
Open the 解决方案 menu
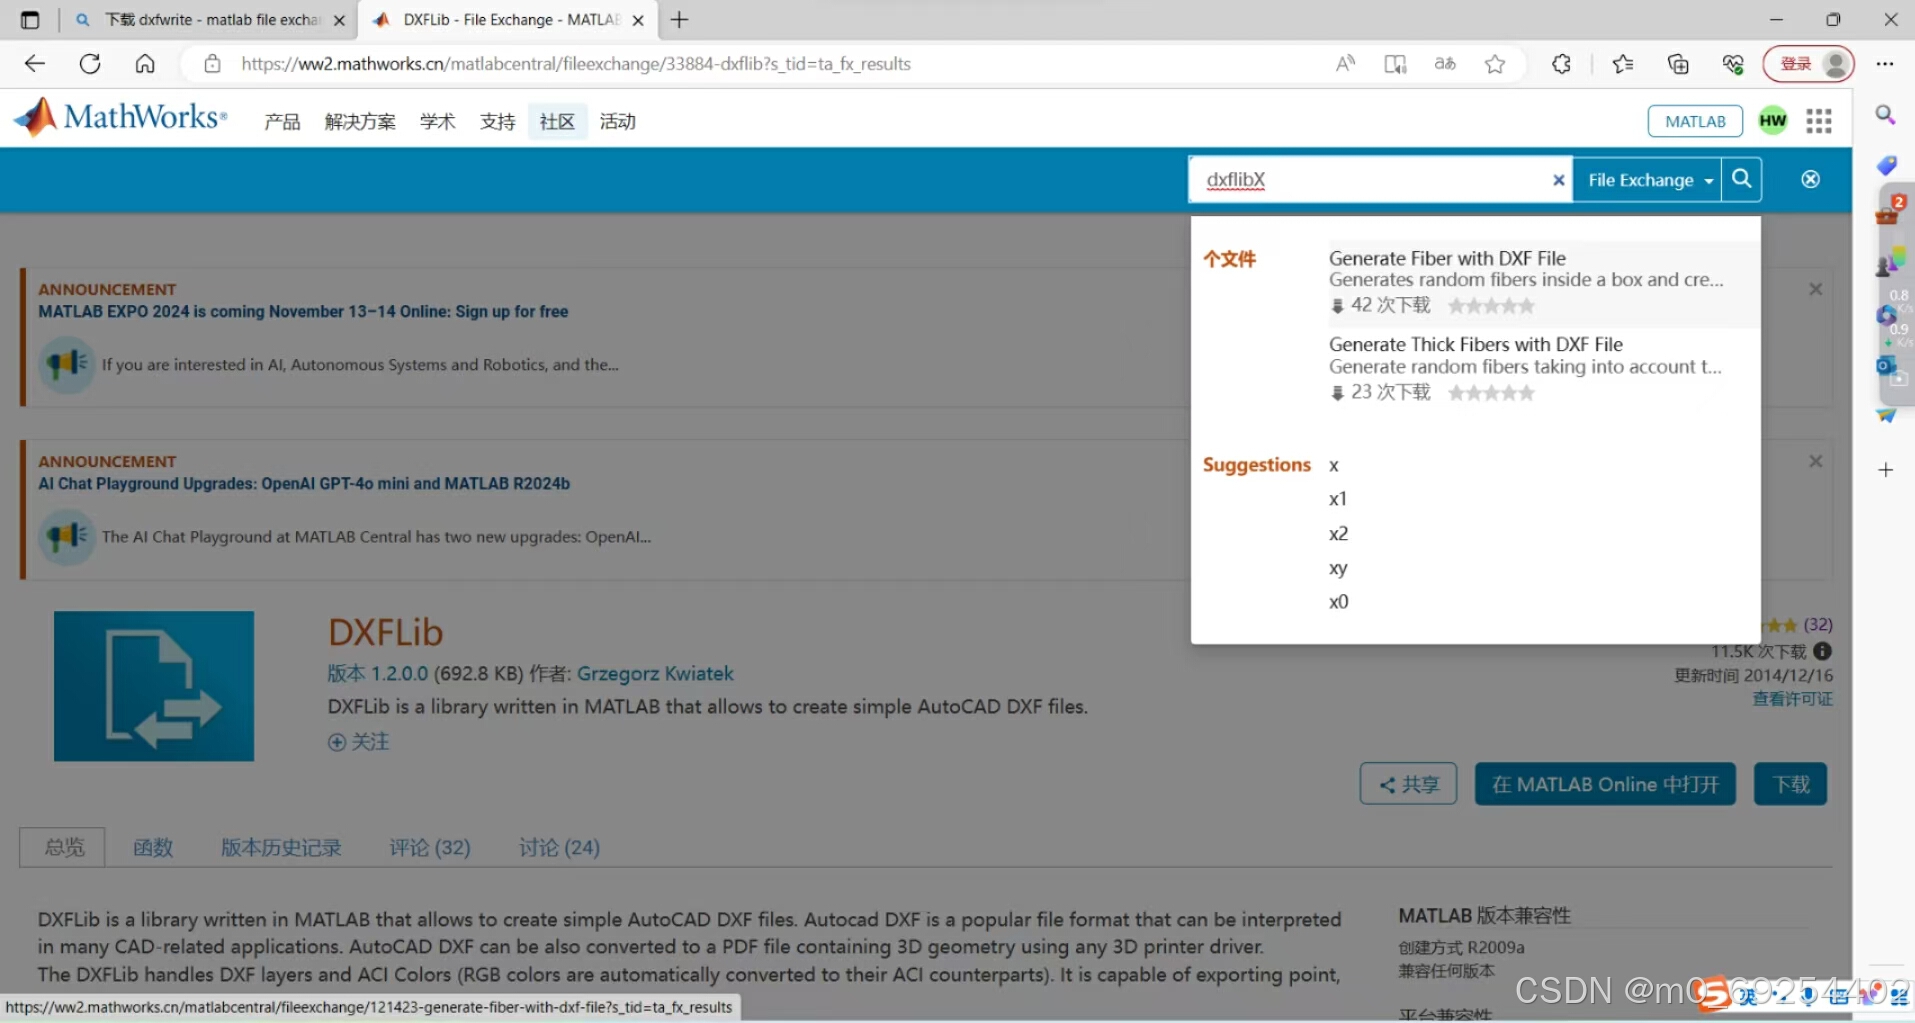pyautogui.click(x=360, y=122)
